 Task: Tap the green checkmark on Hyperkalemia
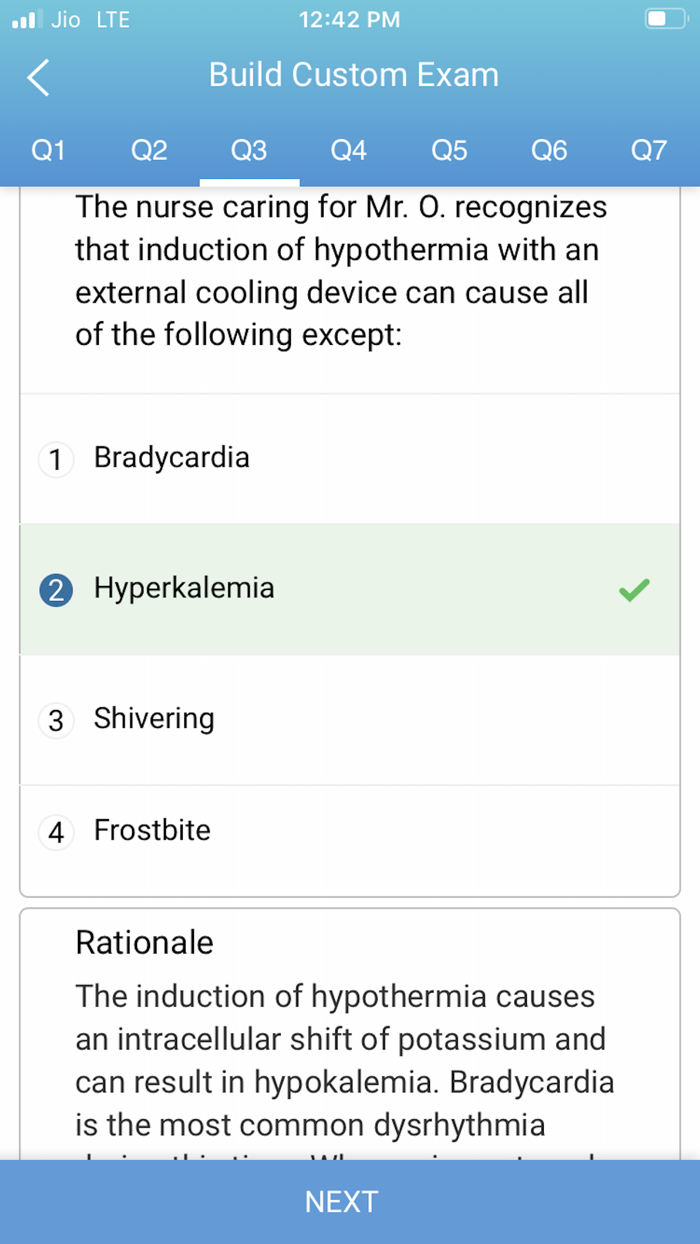click(633, 590)
